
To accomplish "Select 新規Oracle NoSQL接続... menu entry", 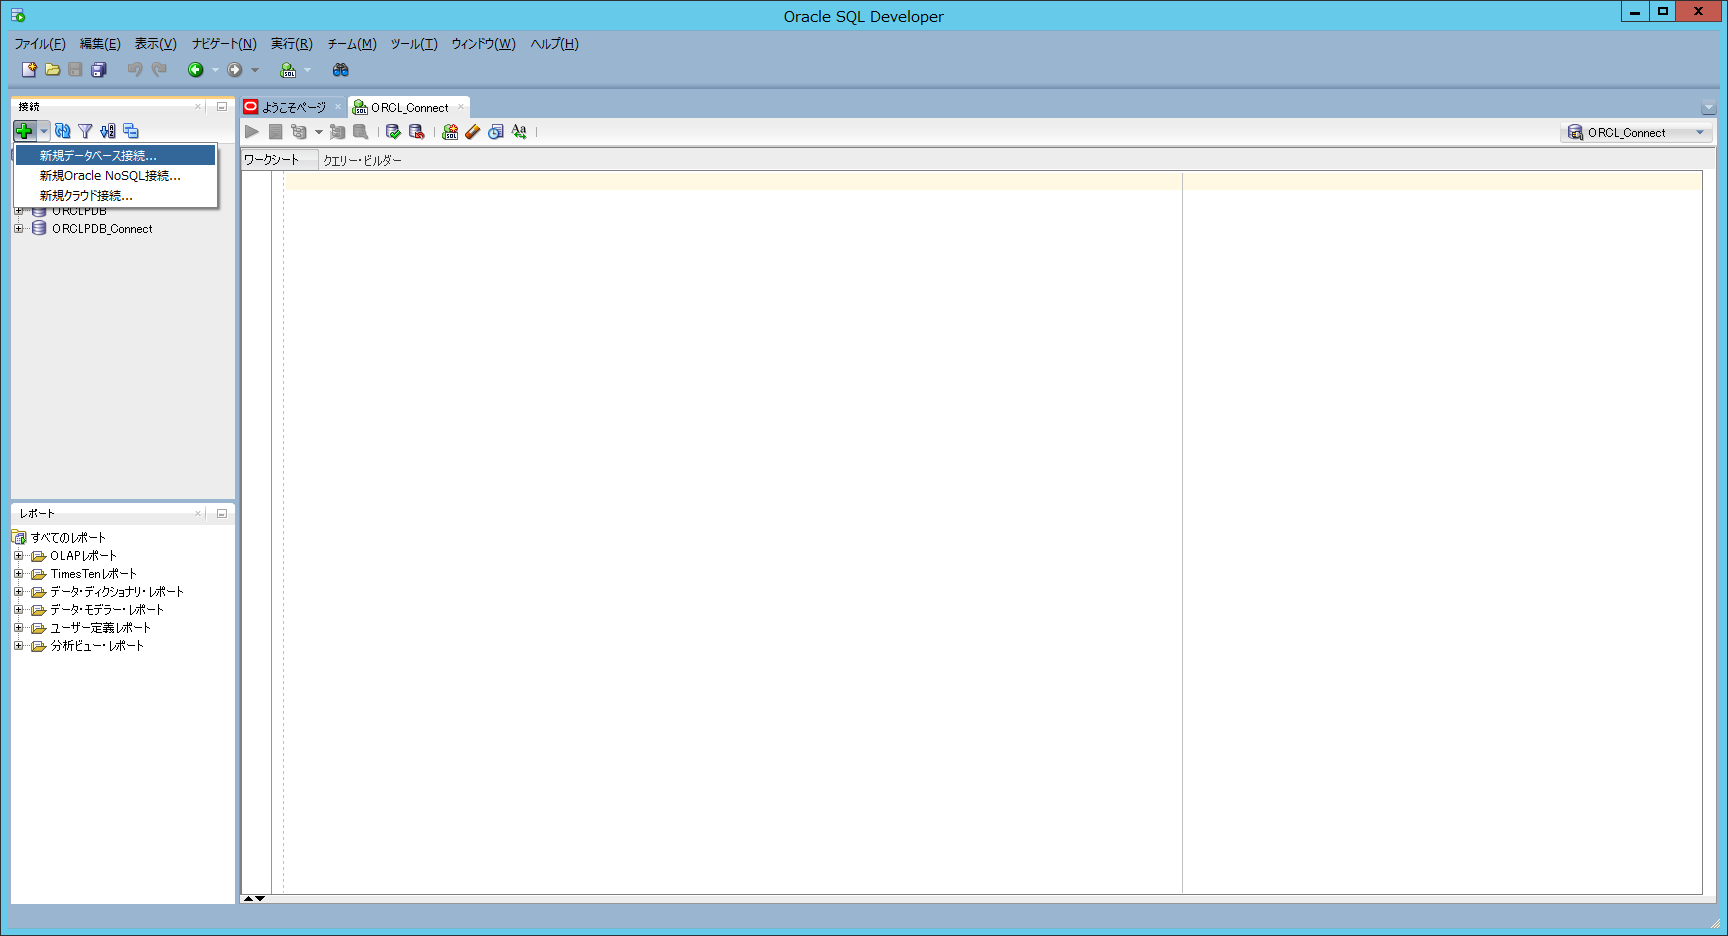I will coord(115,175).
